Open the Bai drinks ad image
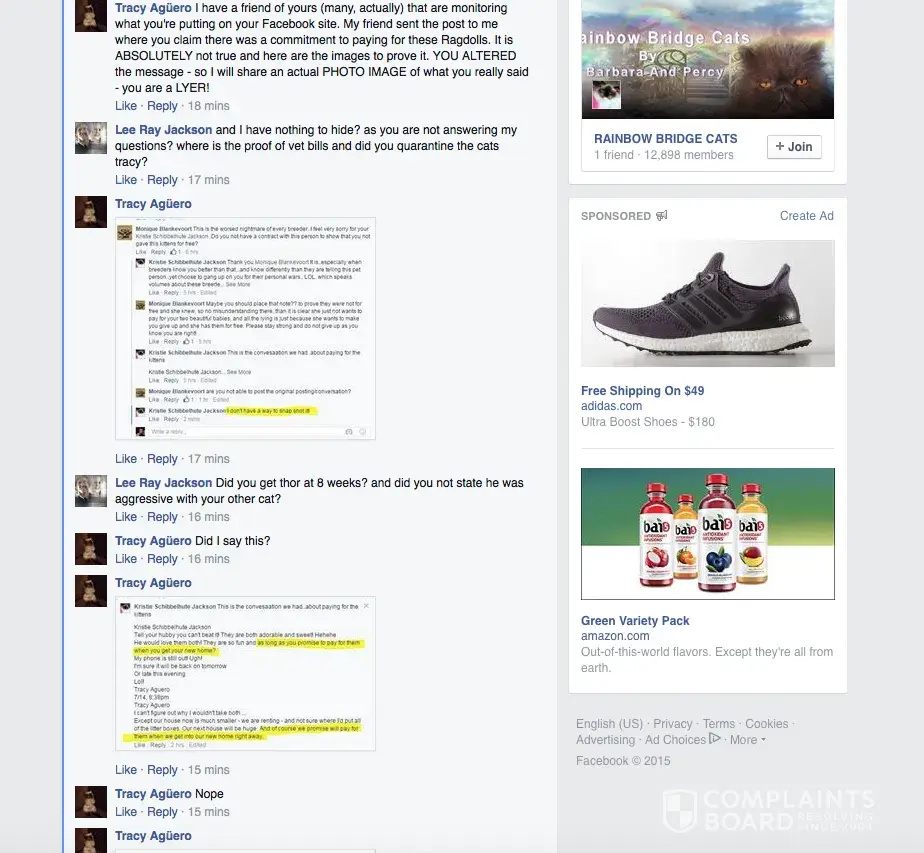This screenshot has height=853, width=924. pos(708,534)
